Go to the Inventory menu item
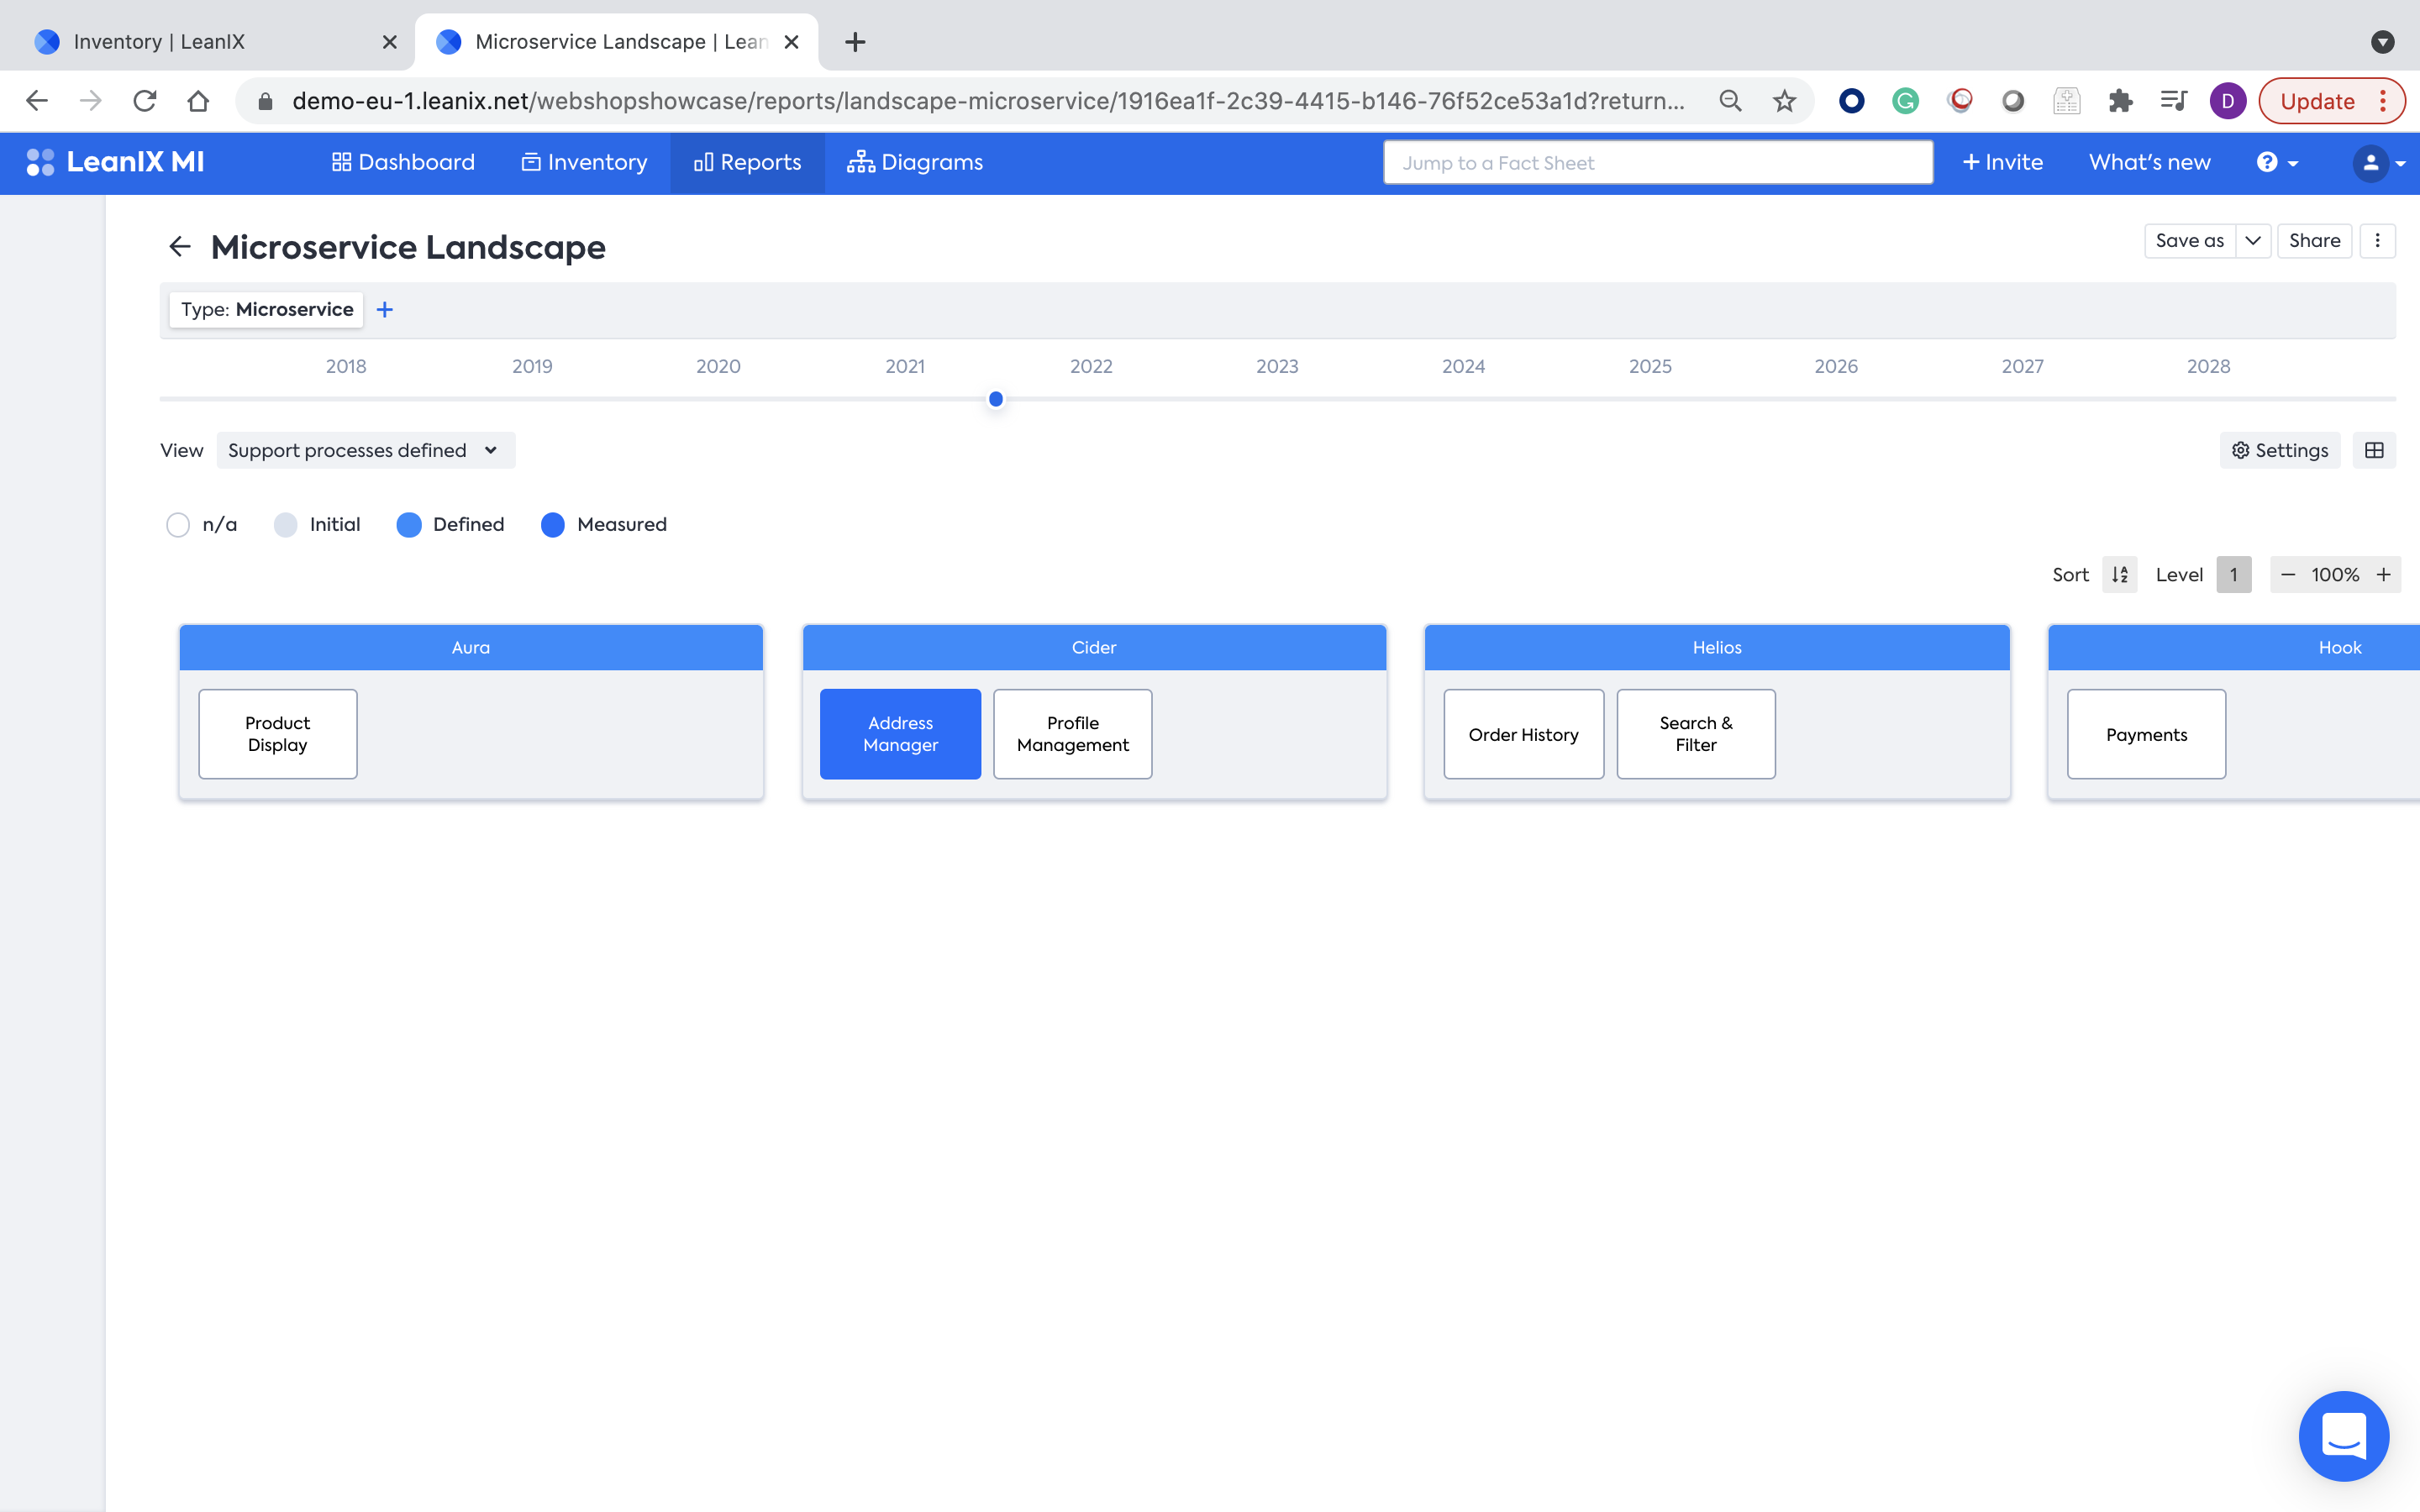The width and height of the screenshot is (2420, 1512). [x=584, y=162]
